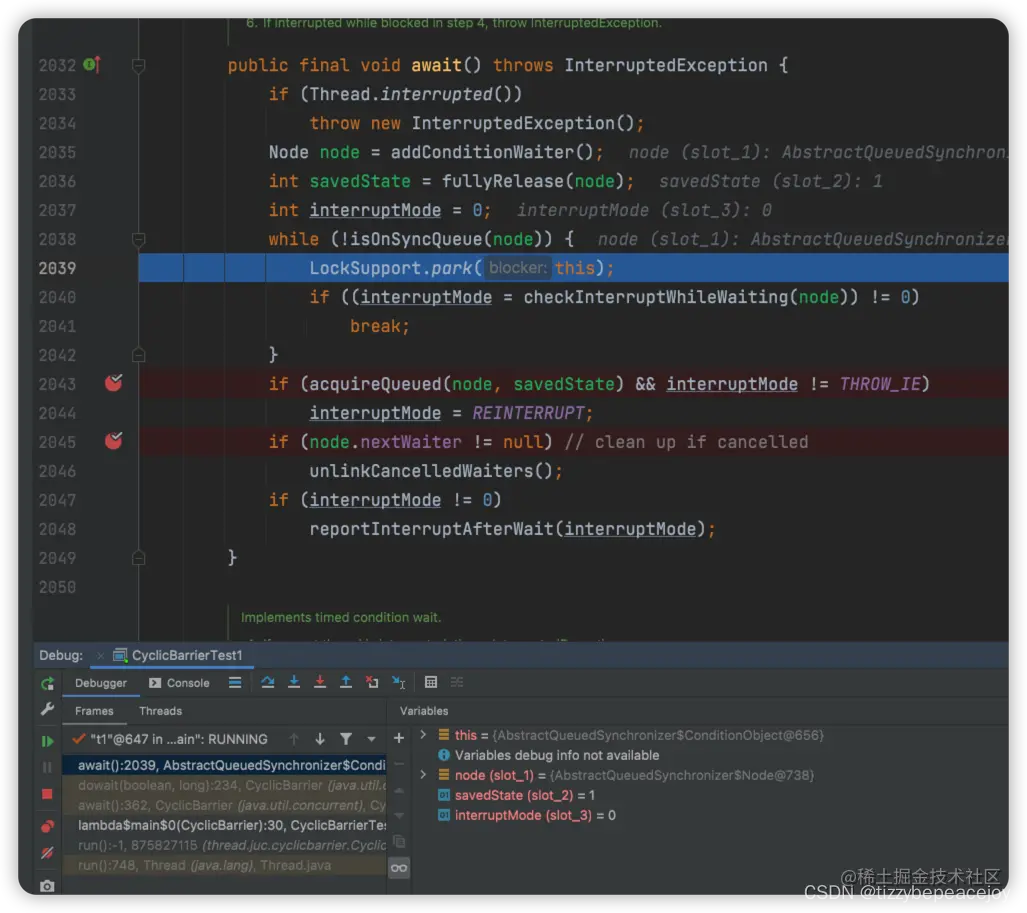Collapse await() method fold at line 2032
This screenshot has width=1027, height=913.
point(138,65)
